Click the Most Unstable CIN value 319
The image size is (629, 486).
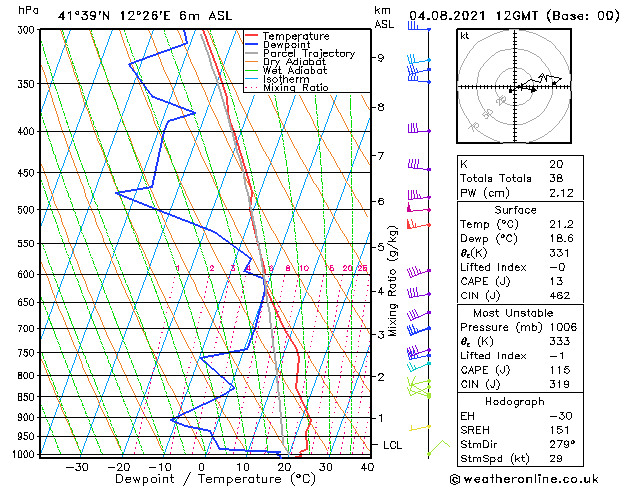point(559,384)
